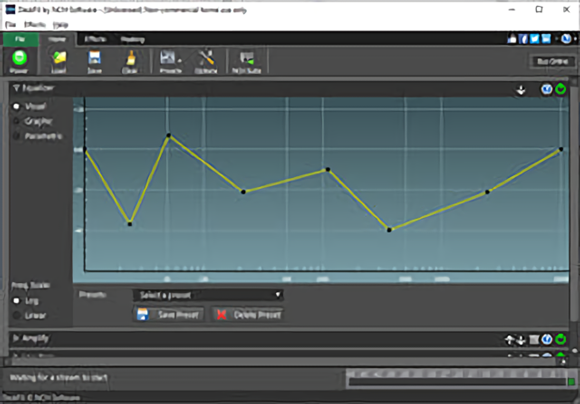Click the highest peak point on EQ curve
580x404 pixels.
pos(169,135)
